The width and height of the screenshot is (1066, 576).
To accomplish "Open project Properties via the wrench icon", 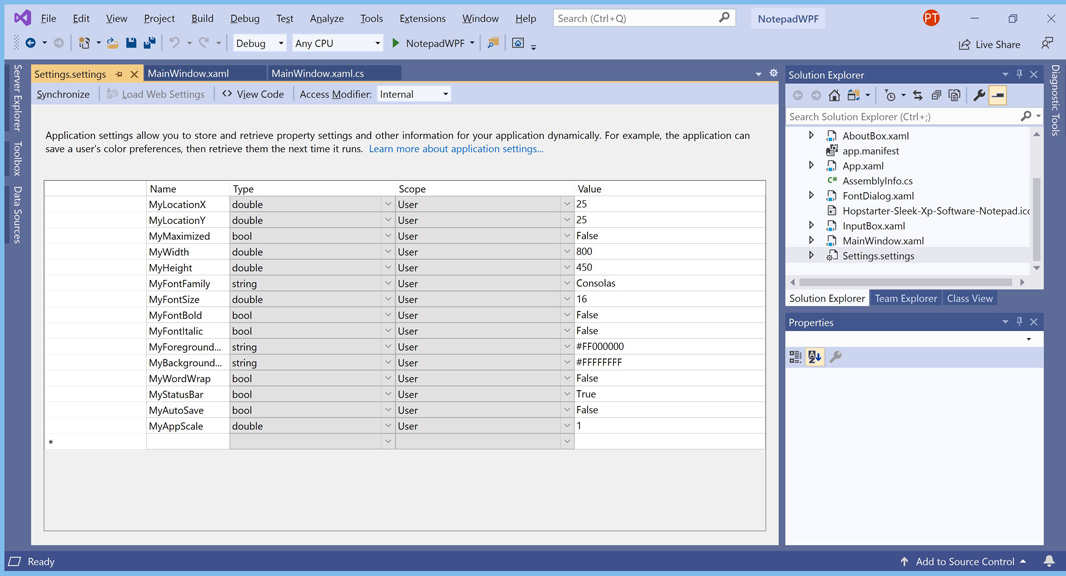I will coord(979,96).
